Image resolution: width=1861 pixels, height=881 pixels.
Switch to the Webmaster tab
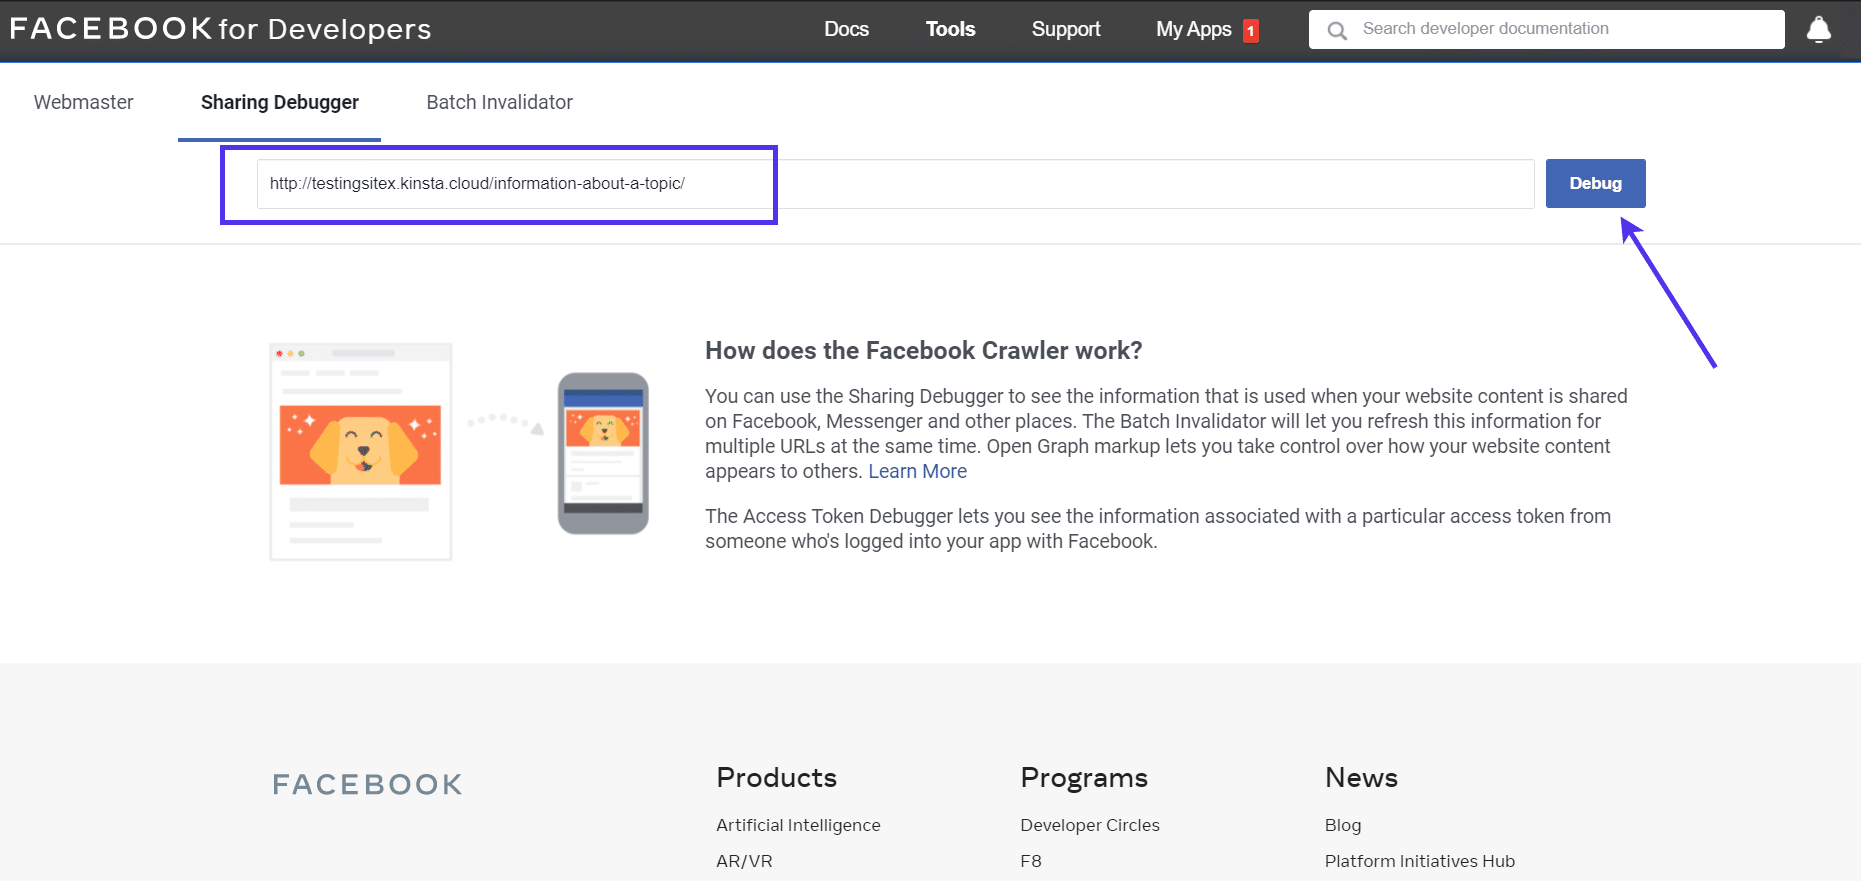(83, 102)
